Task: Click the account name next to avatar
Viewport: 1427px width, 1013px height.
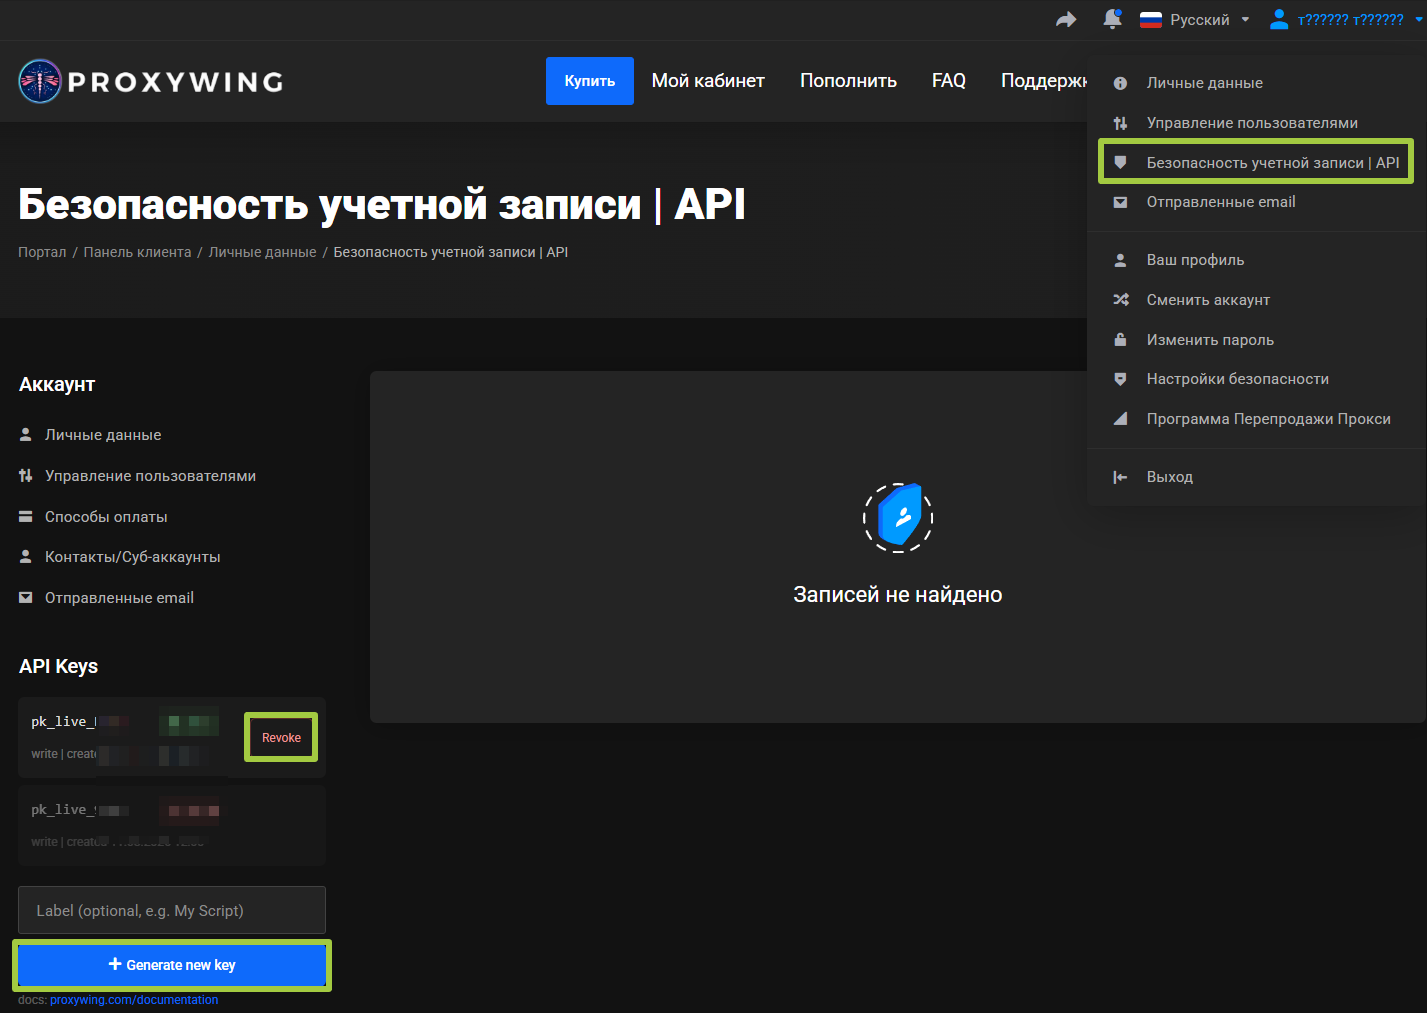Action: tap(1350, 19)
